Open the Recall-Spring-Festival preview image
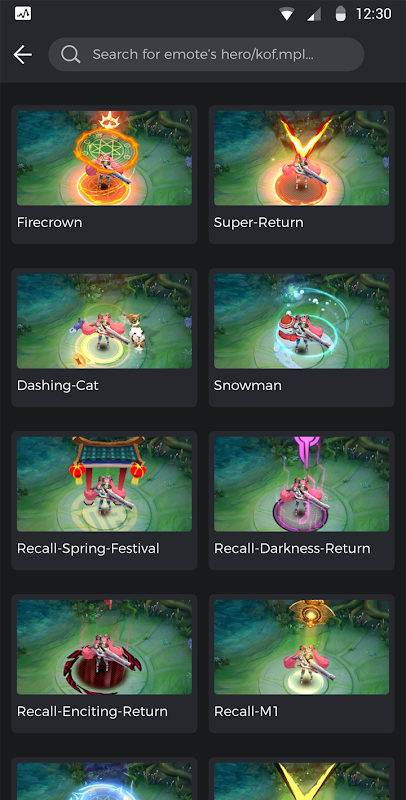Image resolution: width=406 pixels, height=800 pixels. point(105,484)
